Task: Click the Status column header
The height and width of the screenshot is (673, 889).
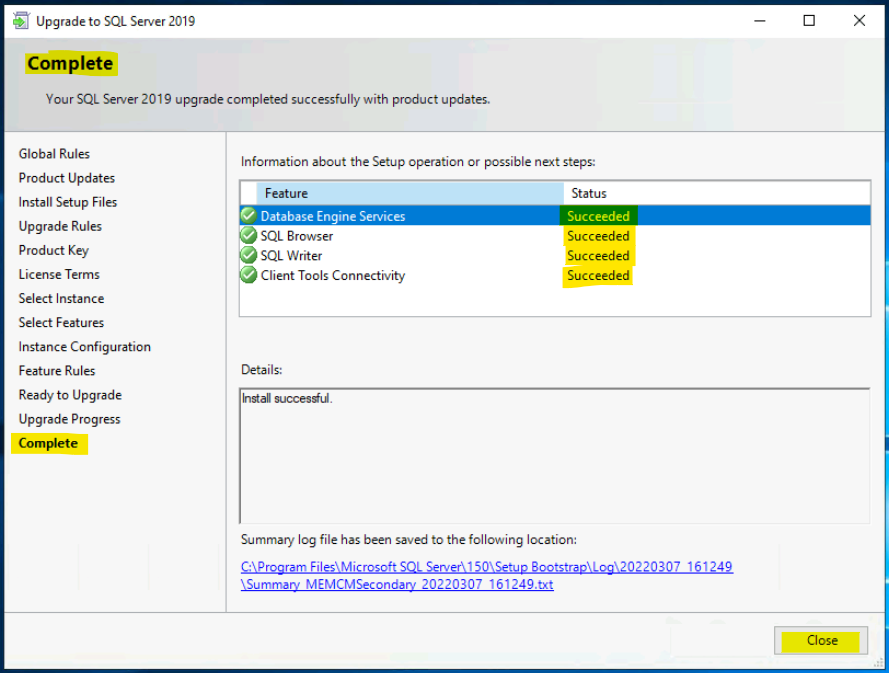Action: tap(717, 193)
